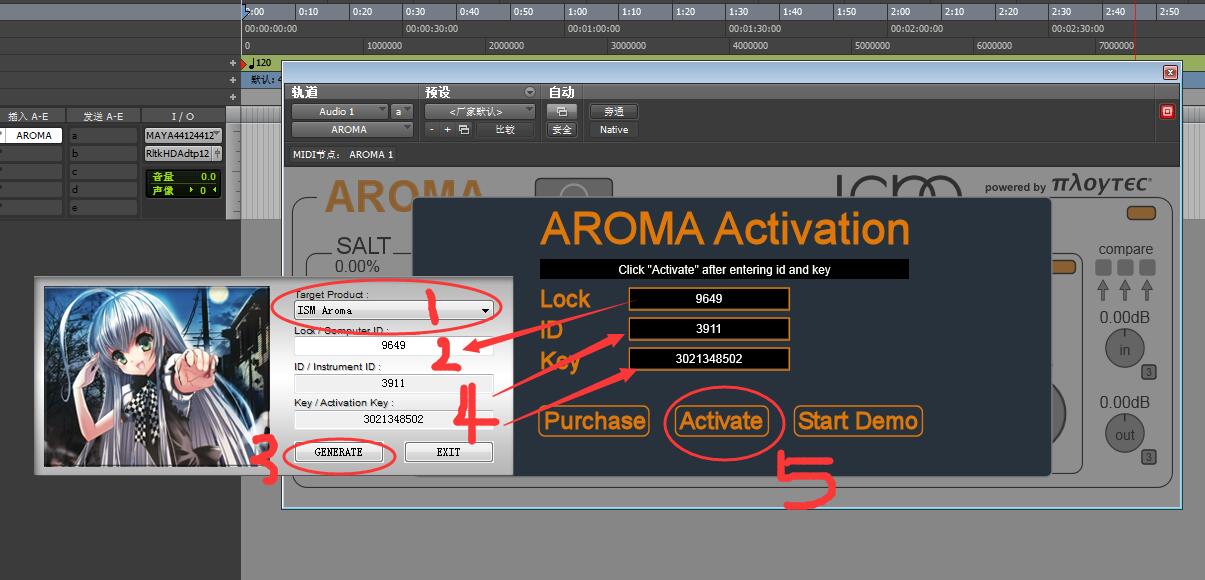Screen dimensions: 1205x580
Task: Click the small 3 box beside out knob
Action: click(x=1150, y=457)
